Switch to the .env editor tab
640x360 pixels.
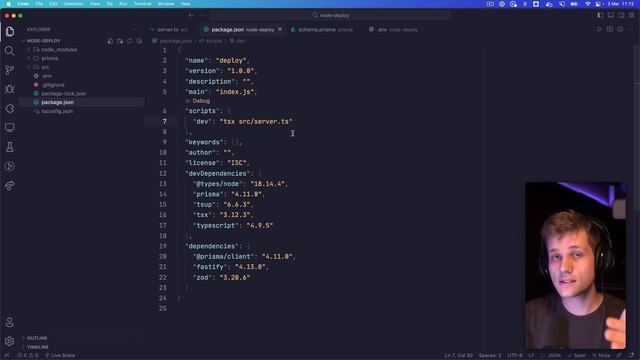393,29
